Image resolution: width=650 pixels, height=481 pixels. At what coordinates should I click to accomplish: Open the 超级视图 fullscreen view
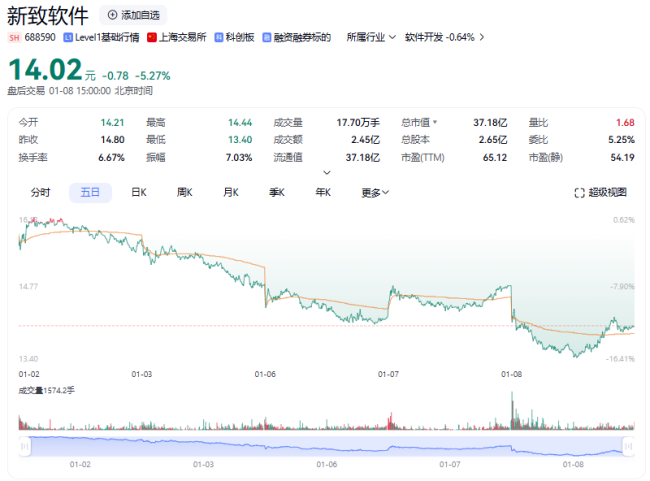tap(600, 192)
